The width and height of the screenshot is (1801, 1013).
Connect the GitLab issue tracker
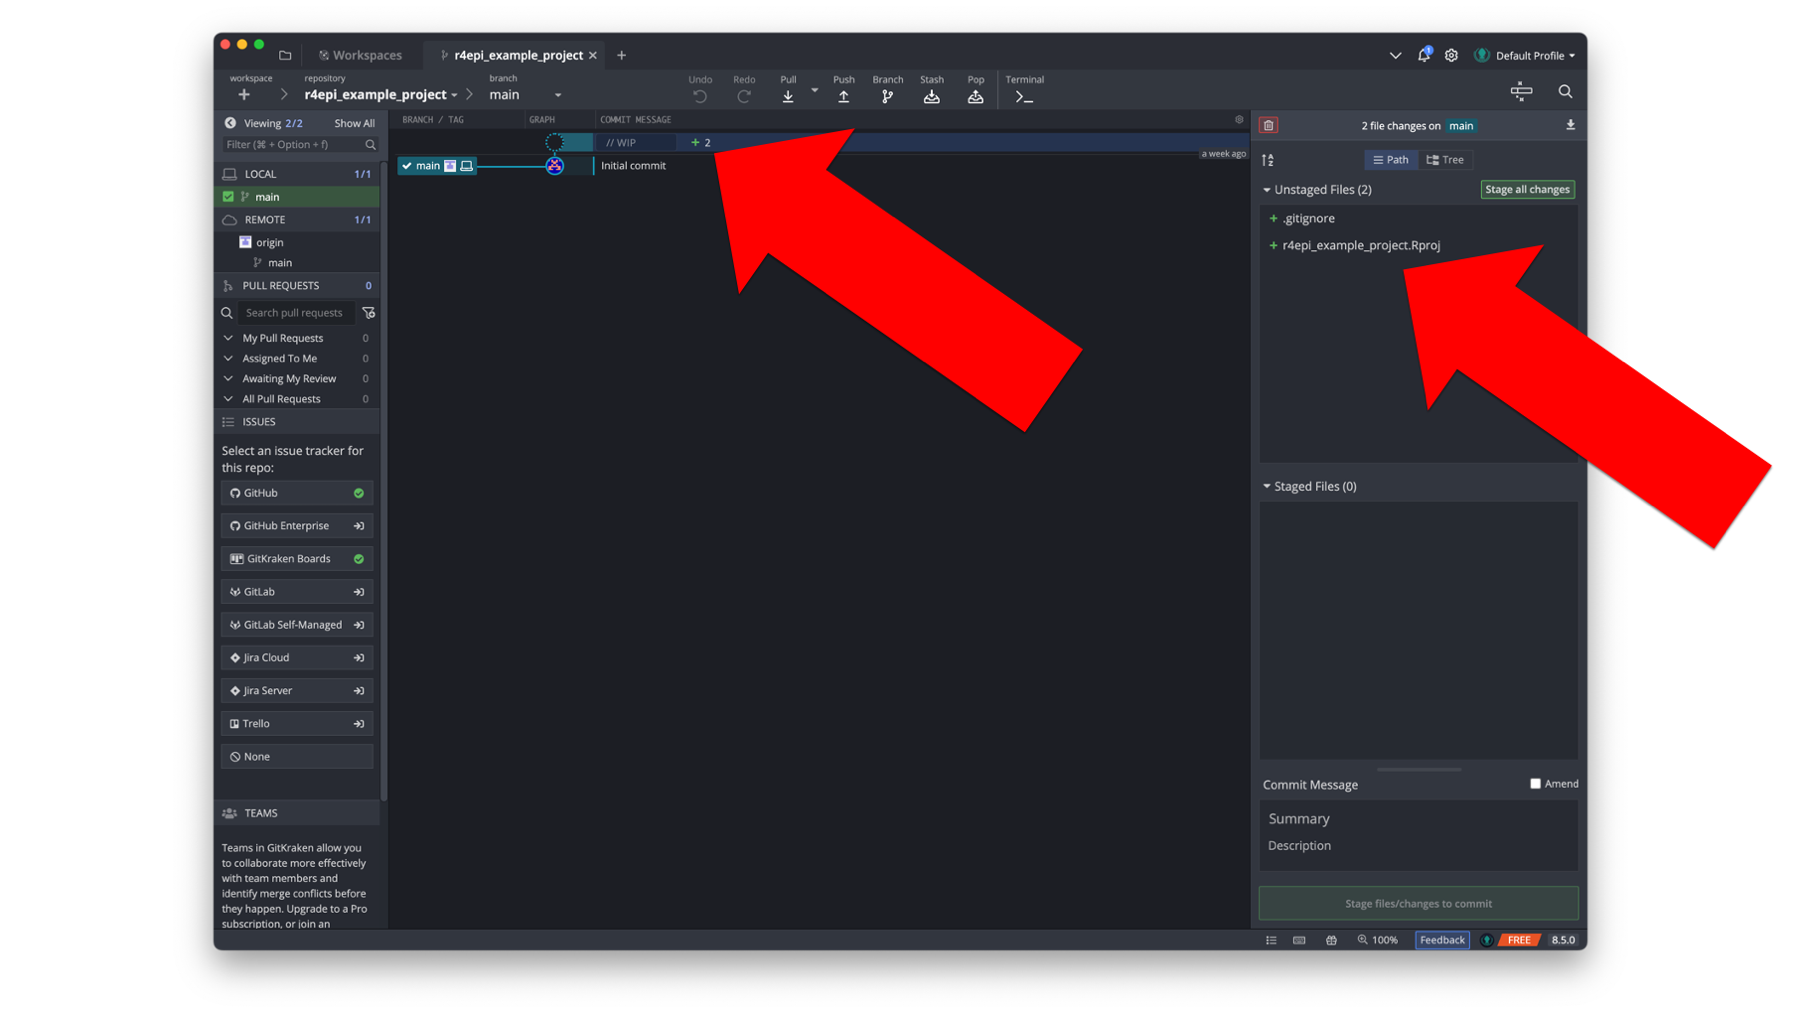click(297, 592)
